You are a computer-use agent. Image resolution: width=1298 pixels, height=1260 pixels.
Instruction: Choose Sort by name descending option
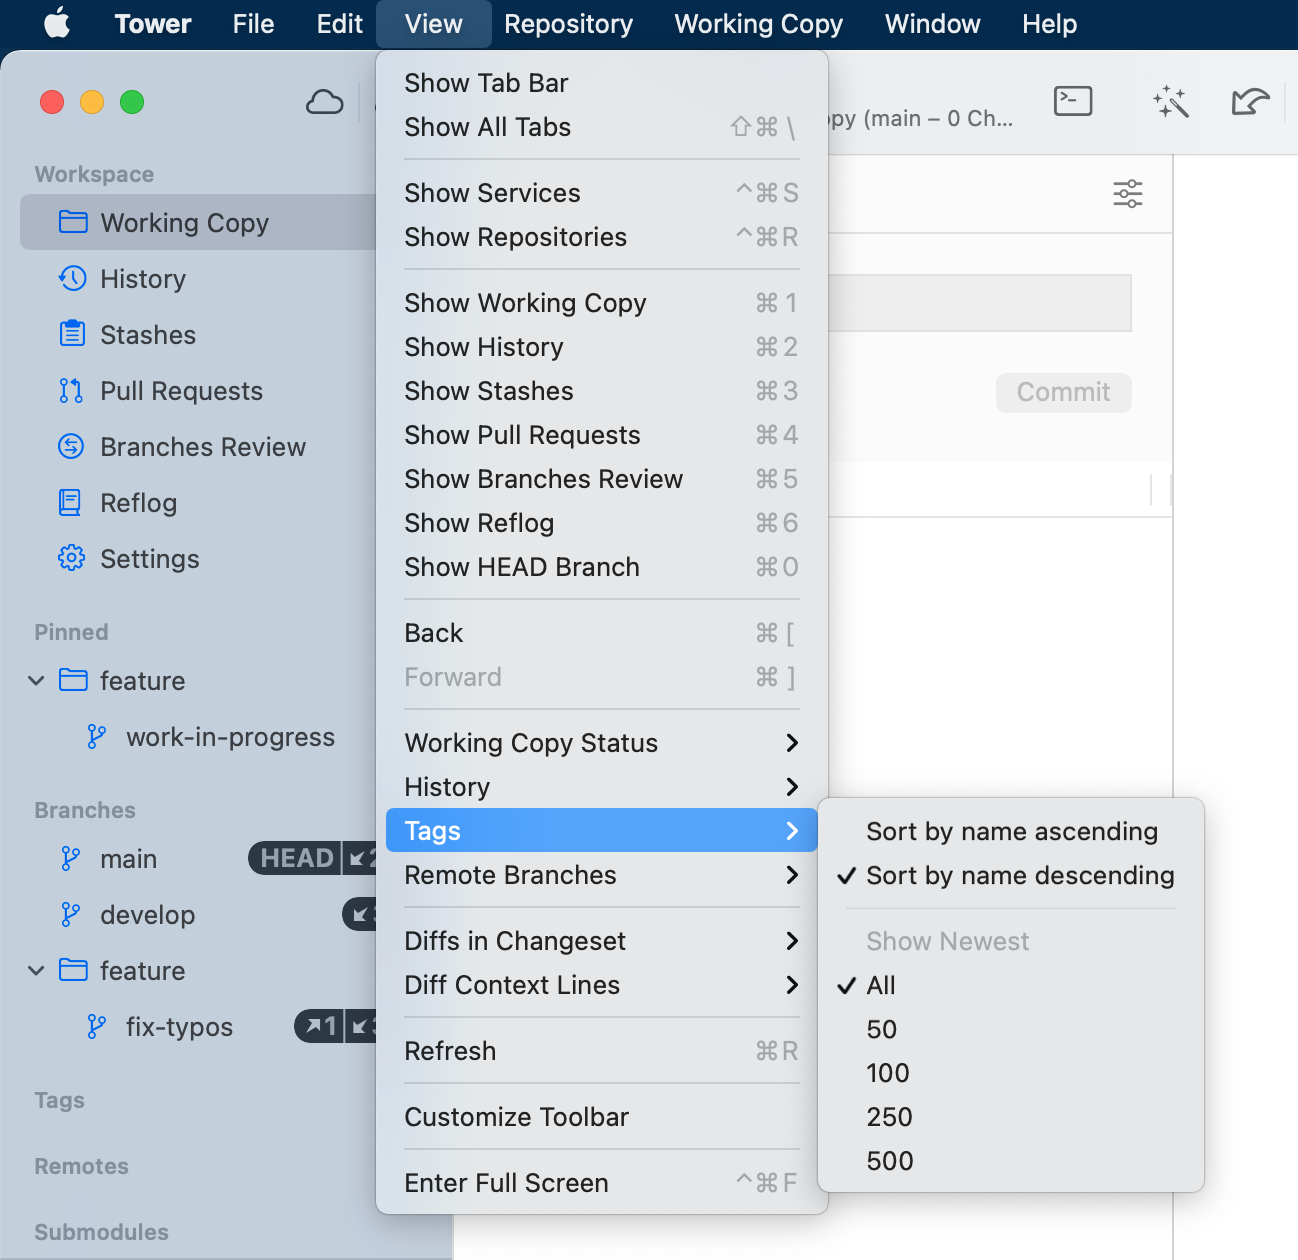[1019, 876]
